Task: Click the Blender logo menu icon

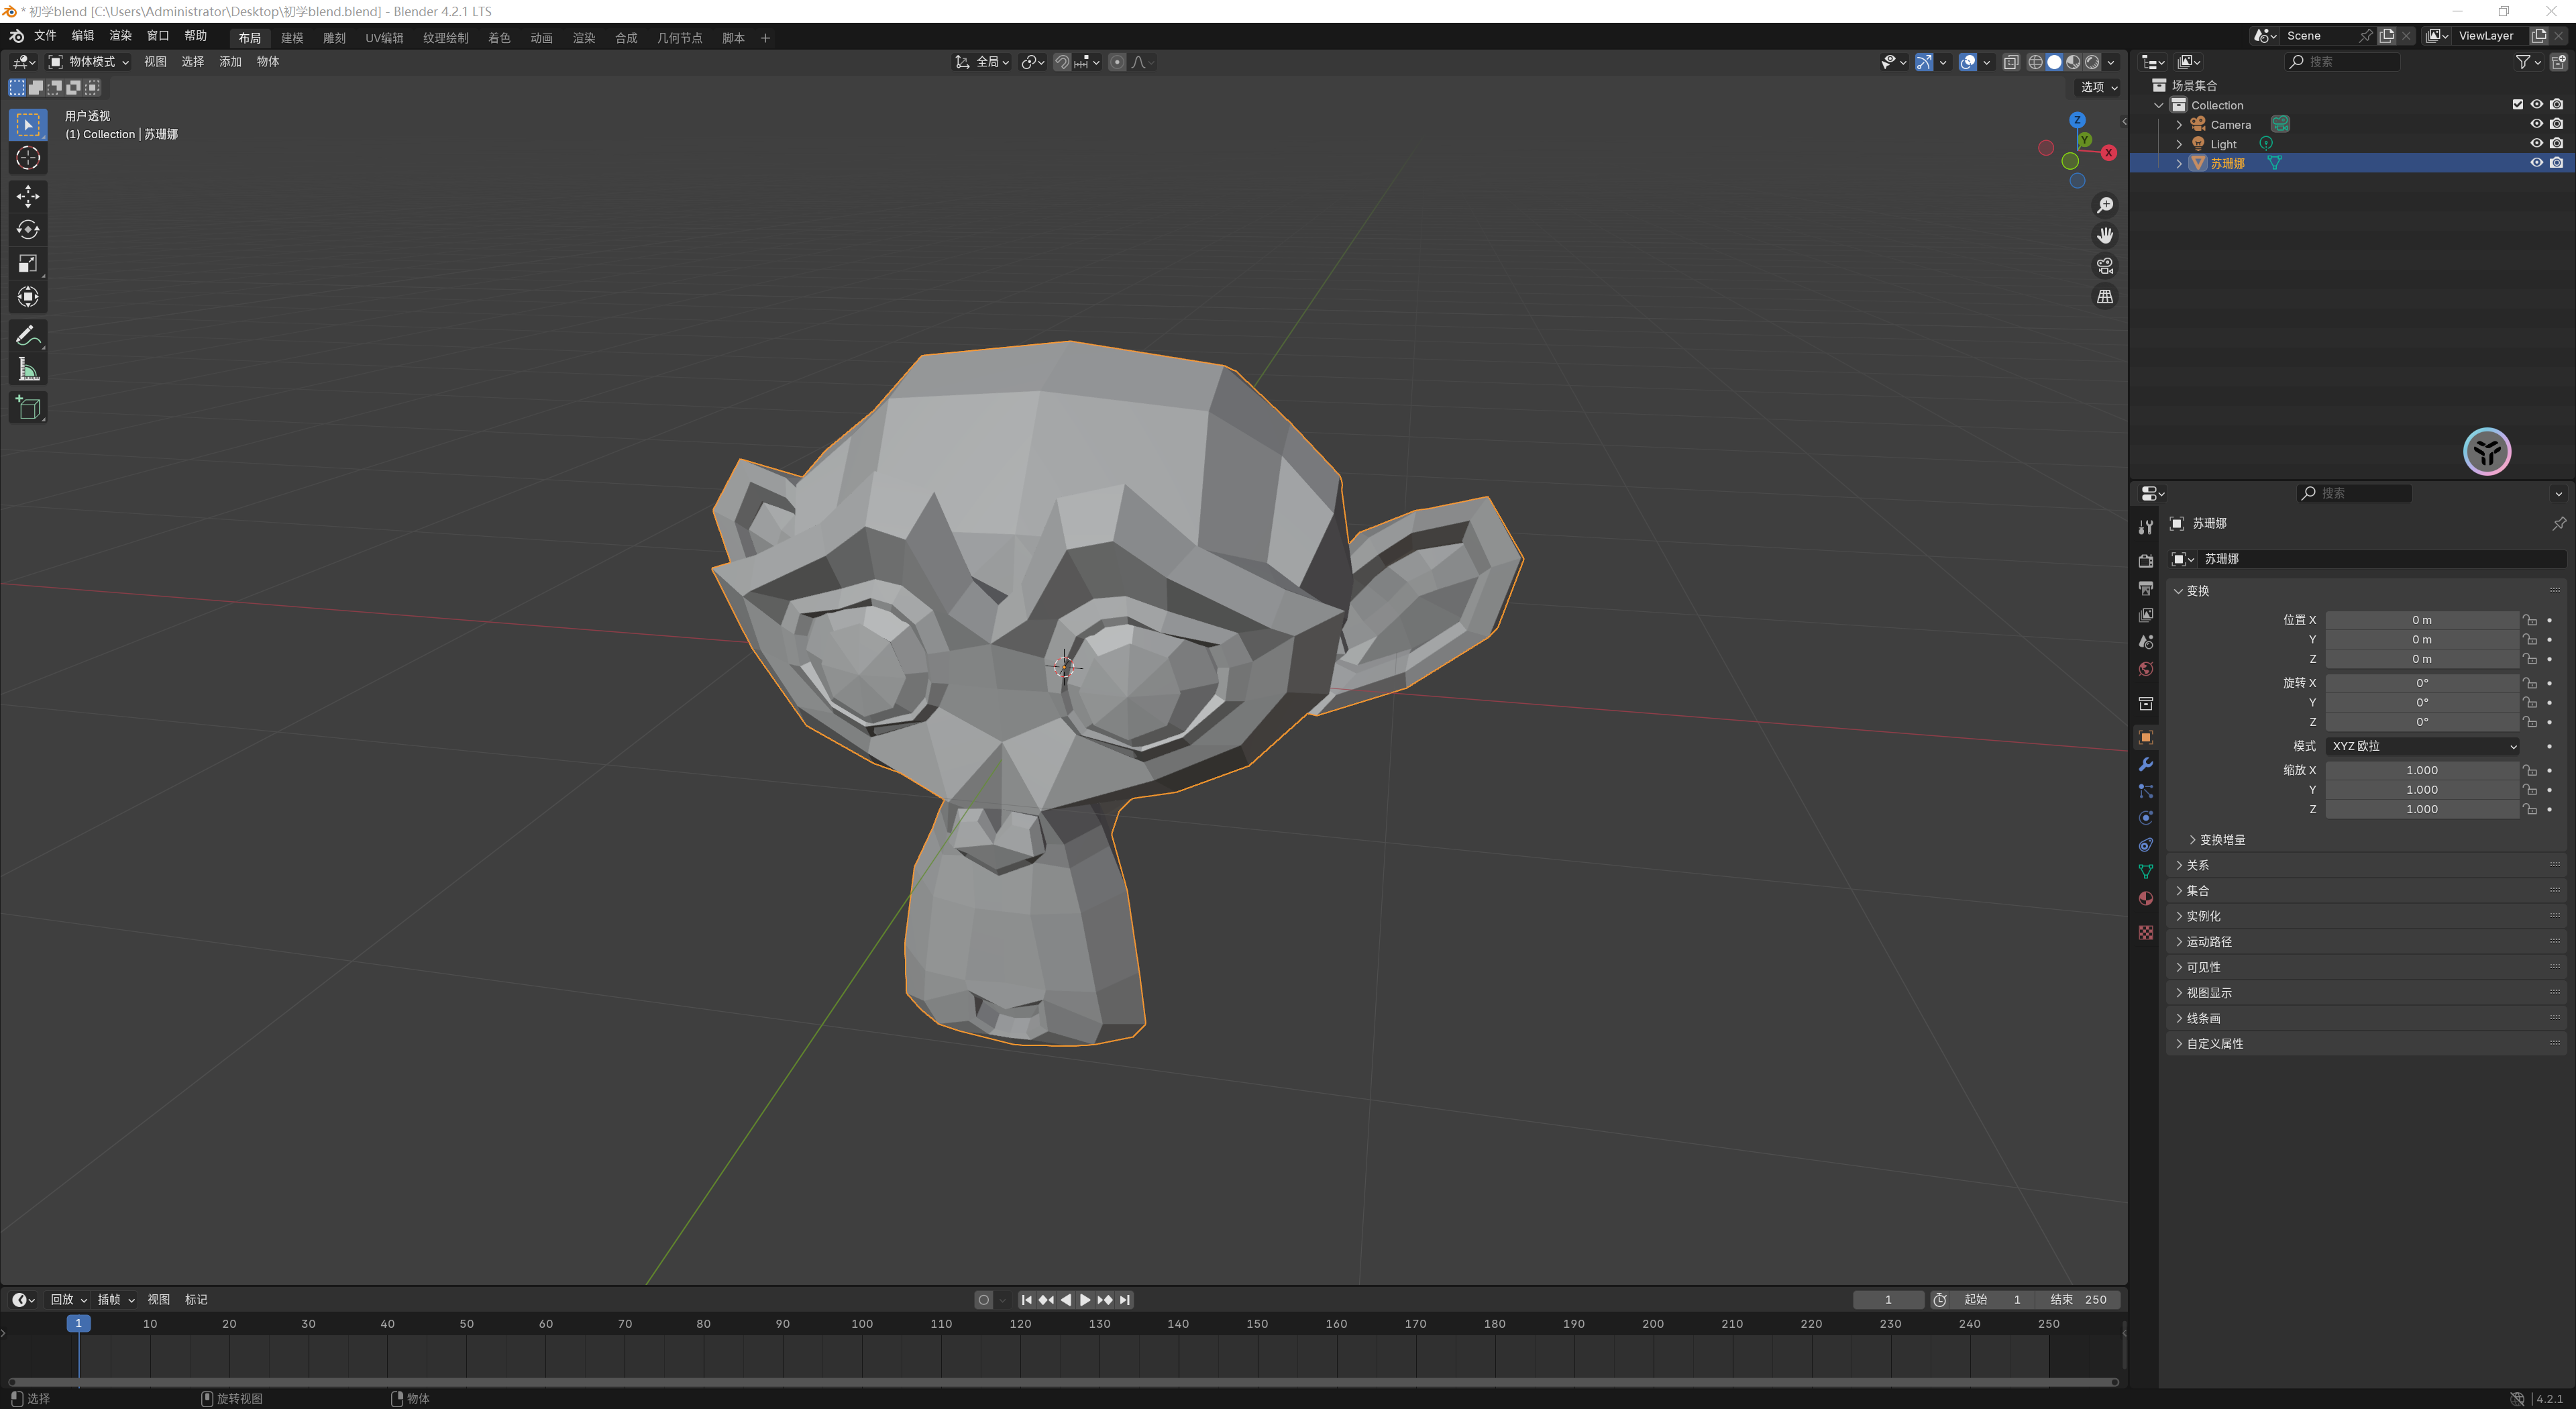Action: coord(16,36)
